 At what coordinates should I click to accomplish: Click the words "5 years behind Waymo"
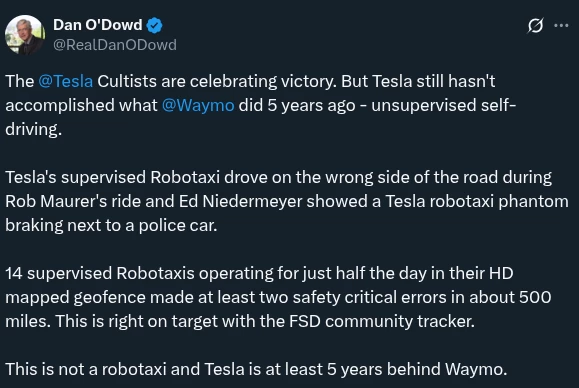click(x=417, y=369)
